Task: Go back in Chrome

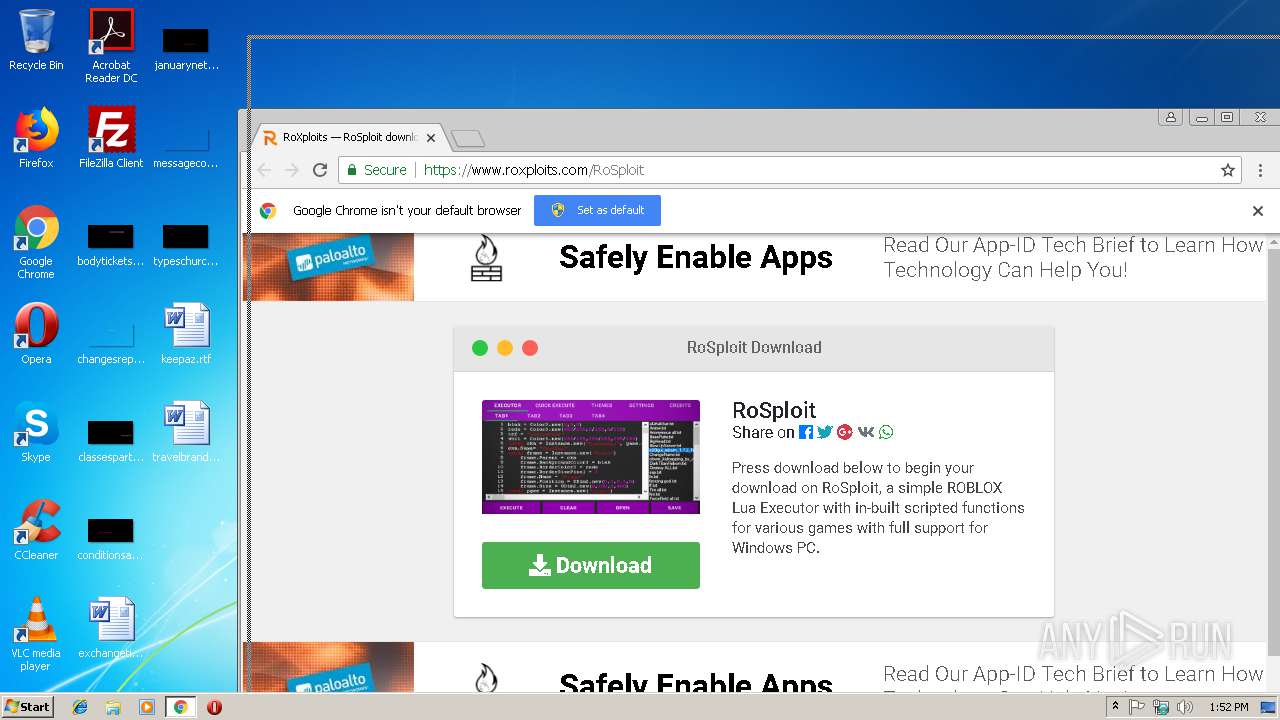Action: 264,170
